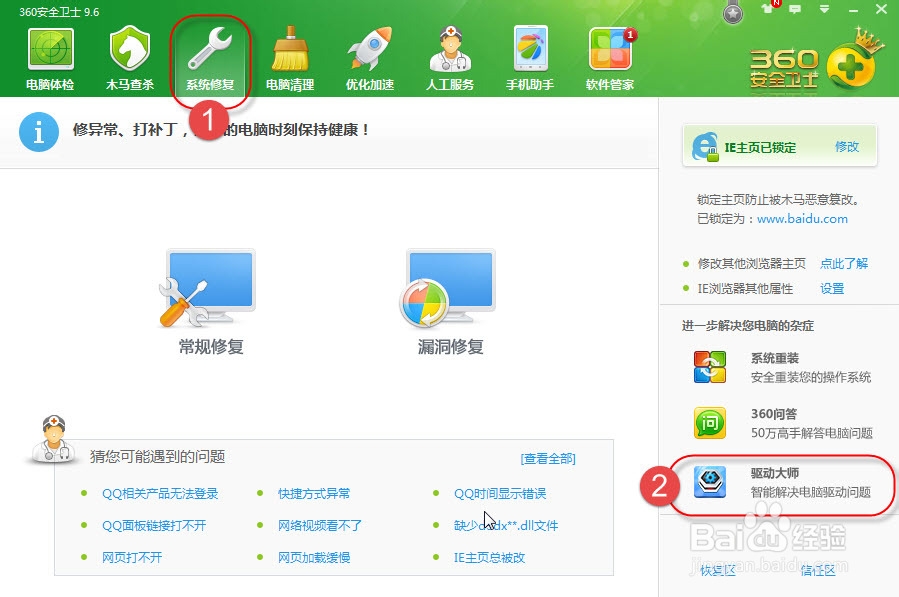Select 网页加载缓慢 problem
Viewport: 899px width, 597px height.
(314, 557)
